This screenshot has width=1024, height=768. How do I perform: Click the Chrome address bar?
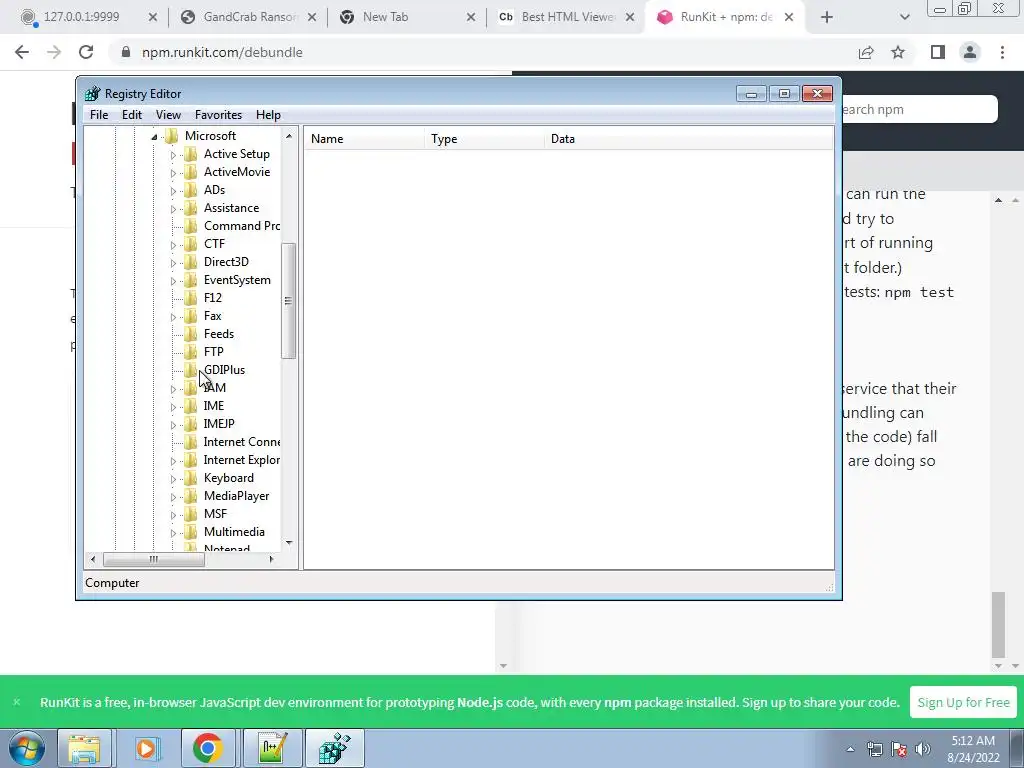click(483, 52)
